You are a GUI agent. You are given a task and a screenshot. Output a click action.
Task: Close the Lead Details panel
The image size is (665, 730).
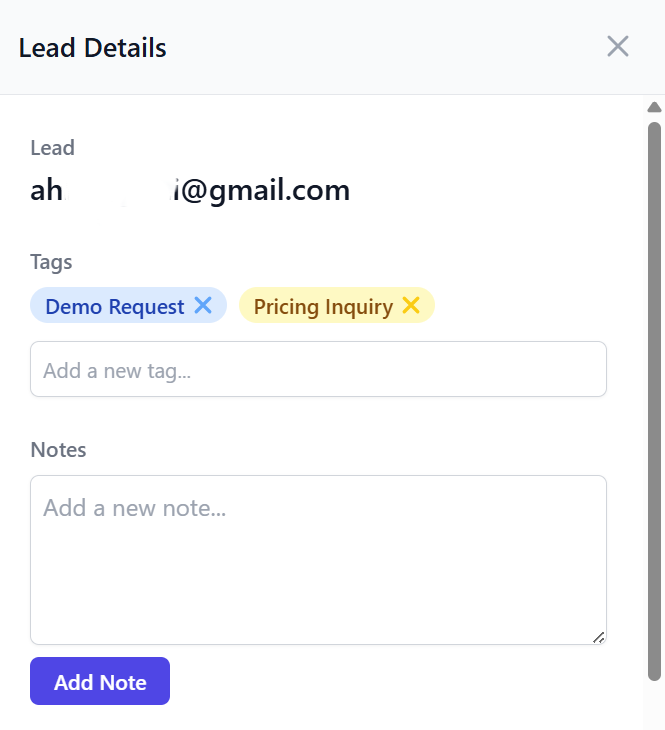[x=618, y=46]
